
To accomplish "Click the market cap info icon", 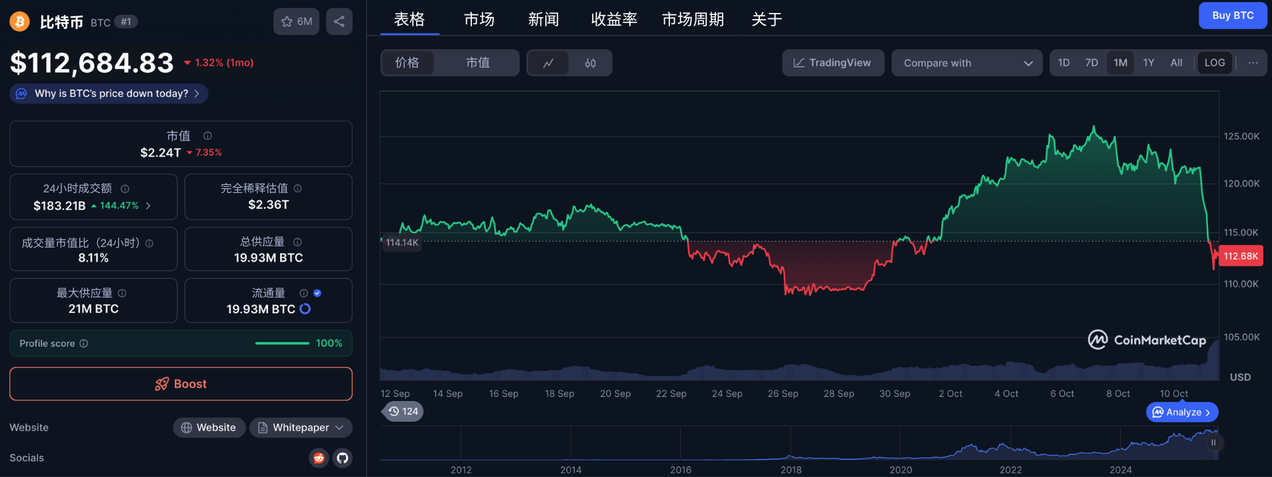I will click(207, 136).
